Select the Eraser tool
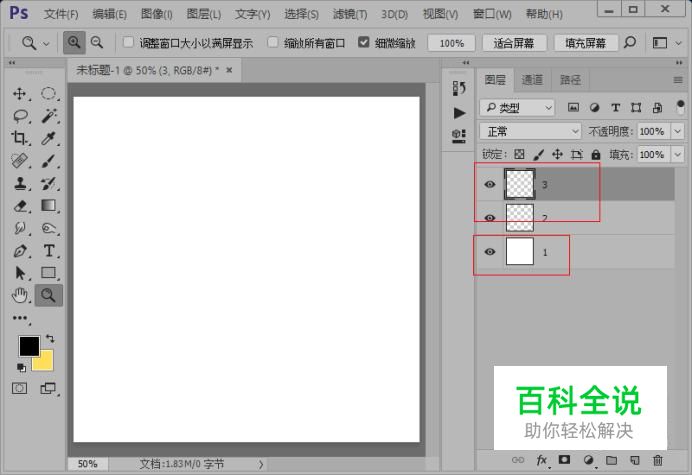The width and height of the screenshot is (692, 475). (x=20, y=206)
